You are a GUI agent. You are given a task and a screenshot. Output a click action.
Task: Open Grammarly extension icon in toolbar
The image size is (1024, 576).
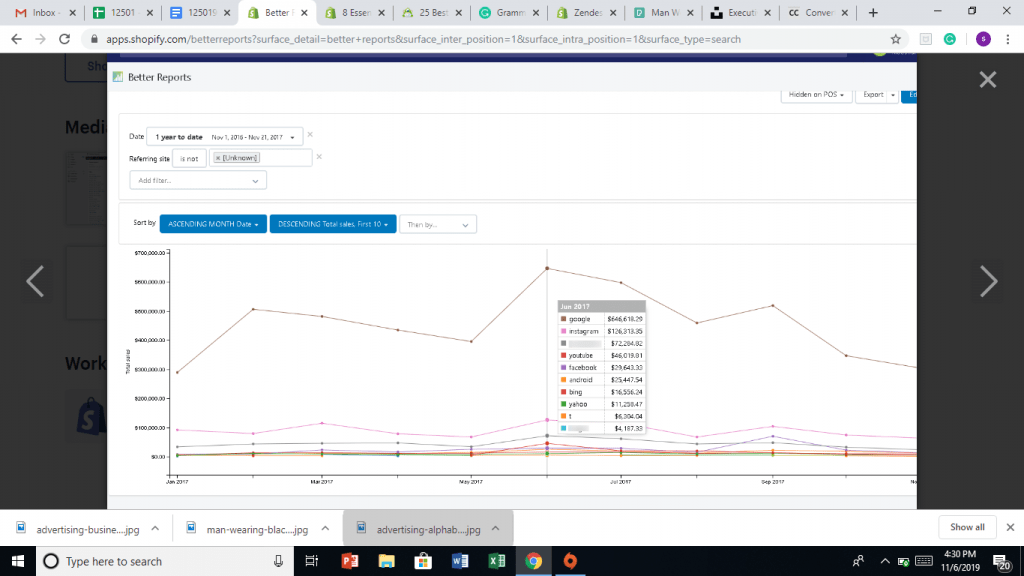coord(950,39)
